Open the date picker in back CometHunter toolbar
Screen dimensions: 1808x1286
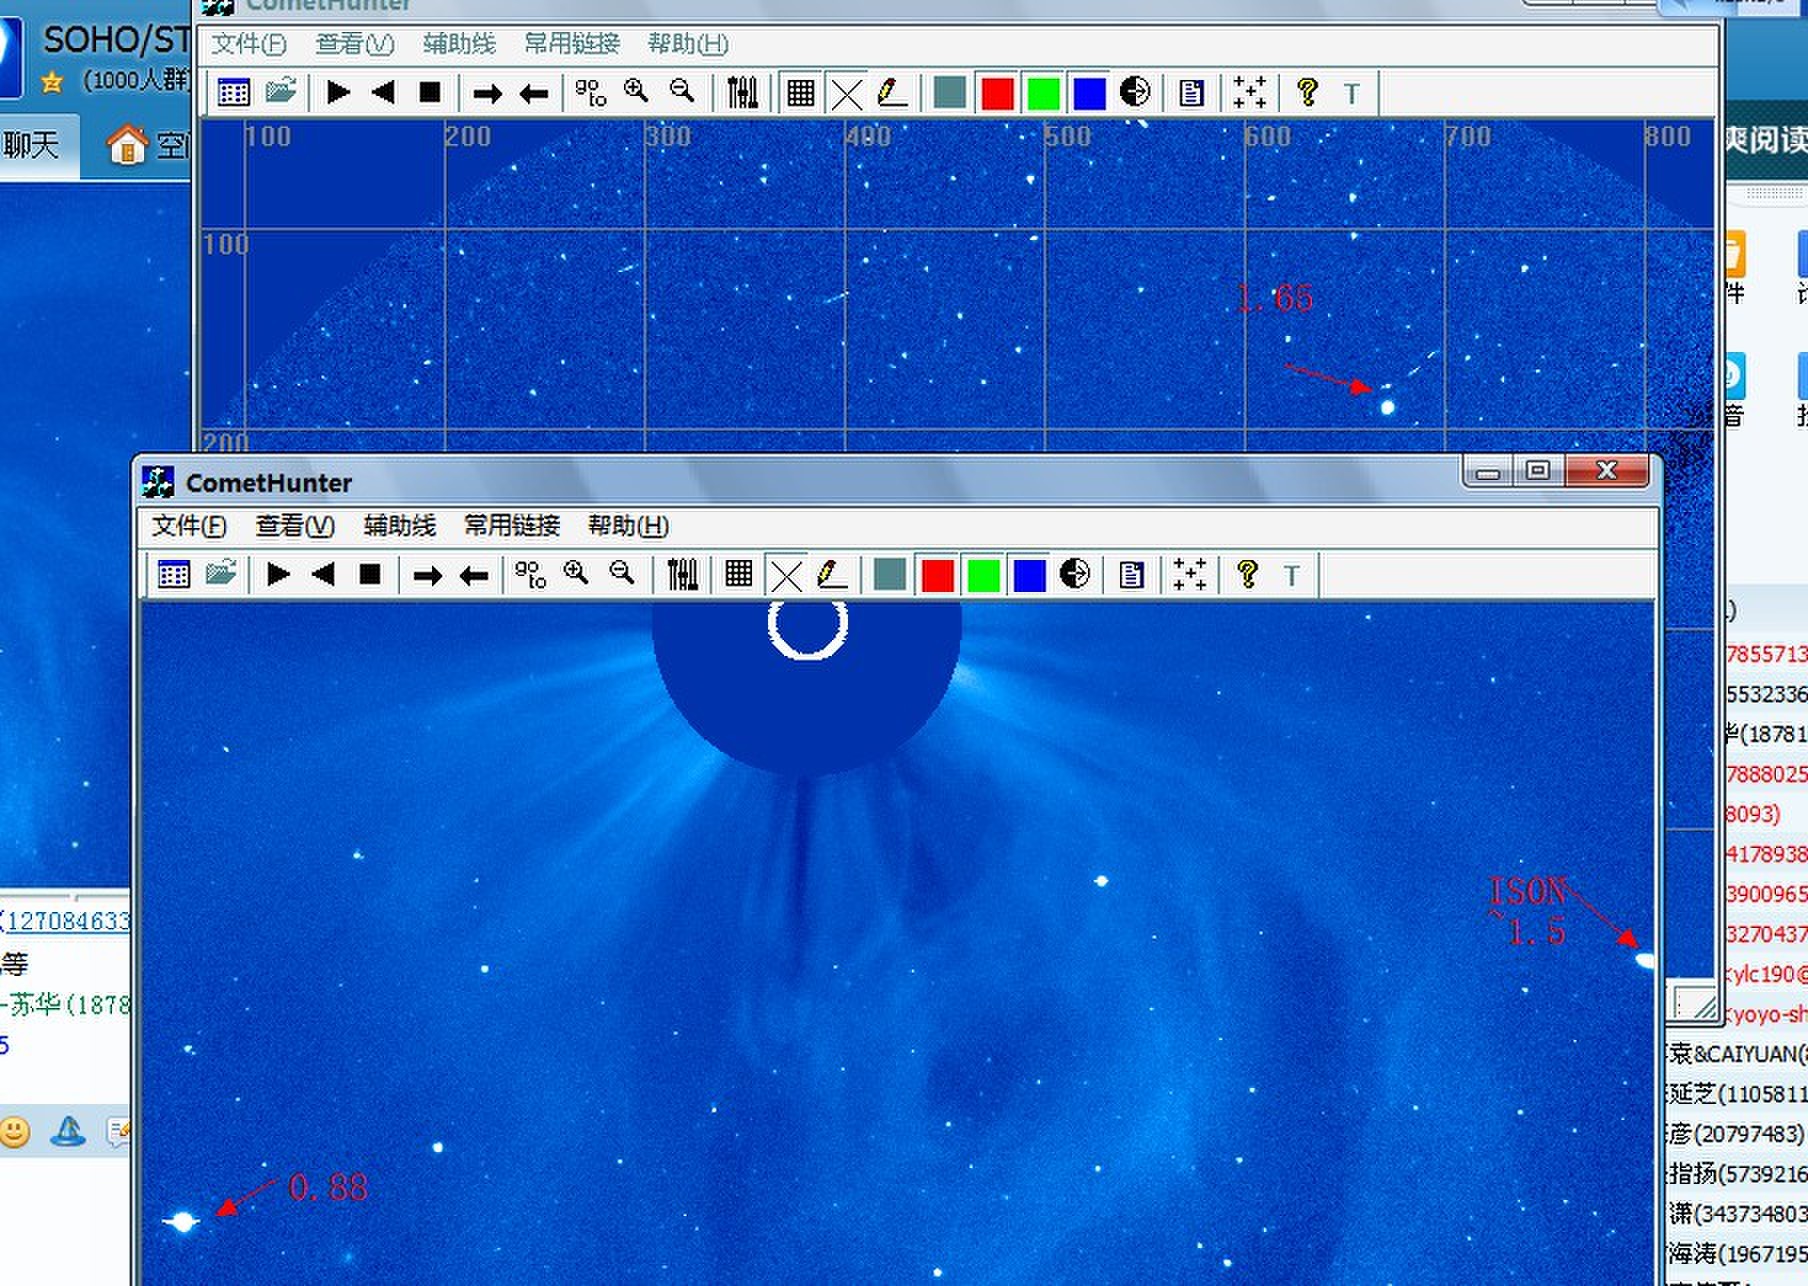(234, 93)
